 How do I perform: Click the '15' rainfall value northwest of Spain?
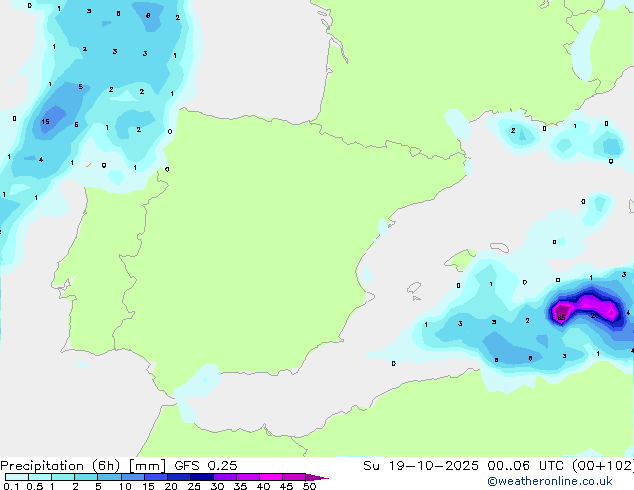point(45,121)
